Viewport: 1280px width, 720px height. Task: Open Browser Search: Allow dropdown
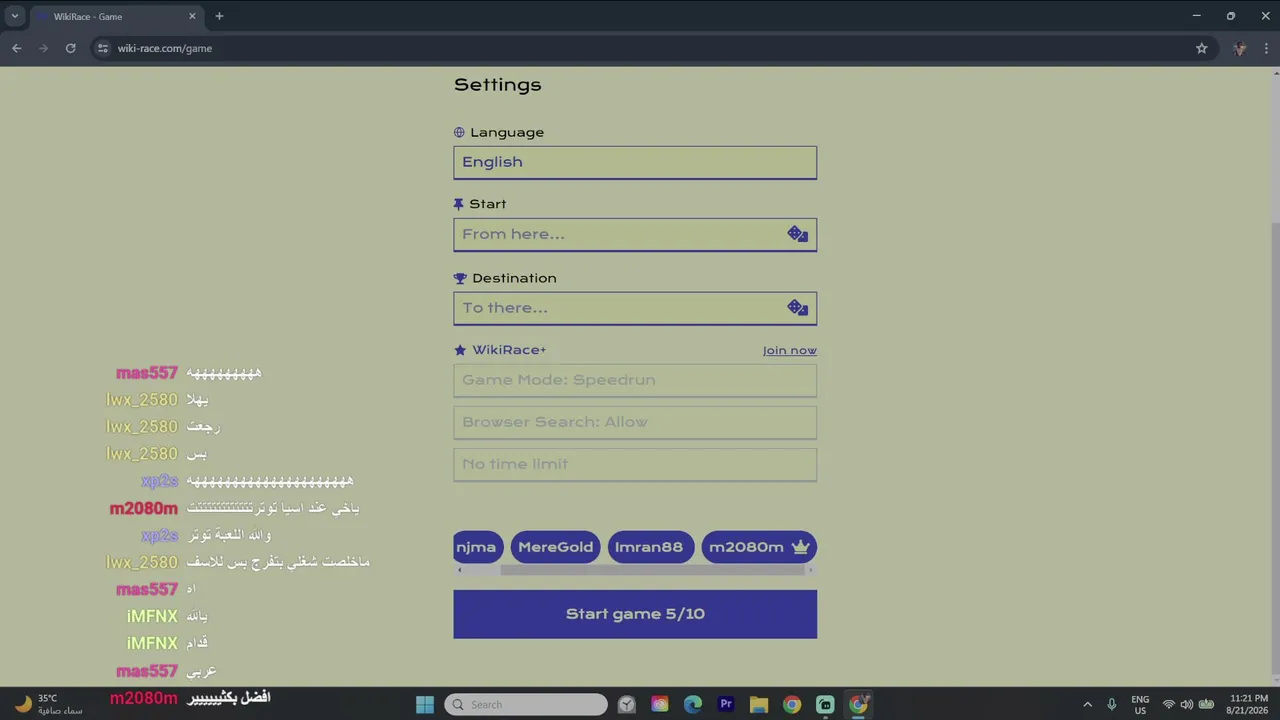(635, 422)
